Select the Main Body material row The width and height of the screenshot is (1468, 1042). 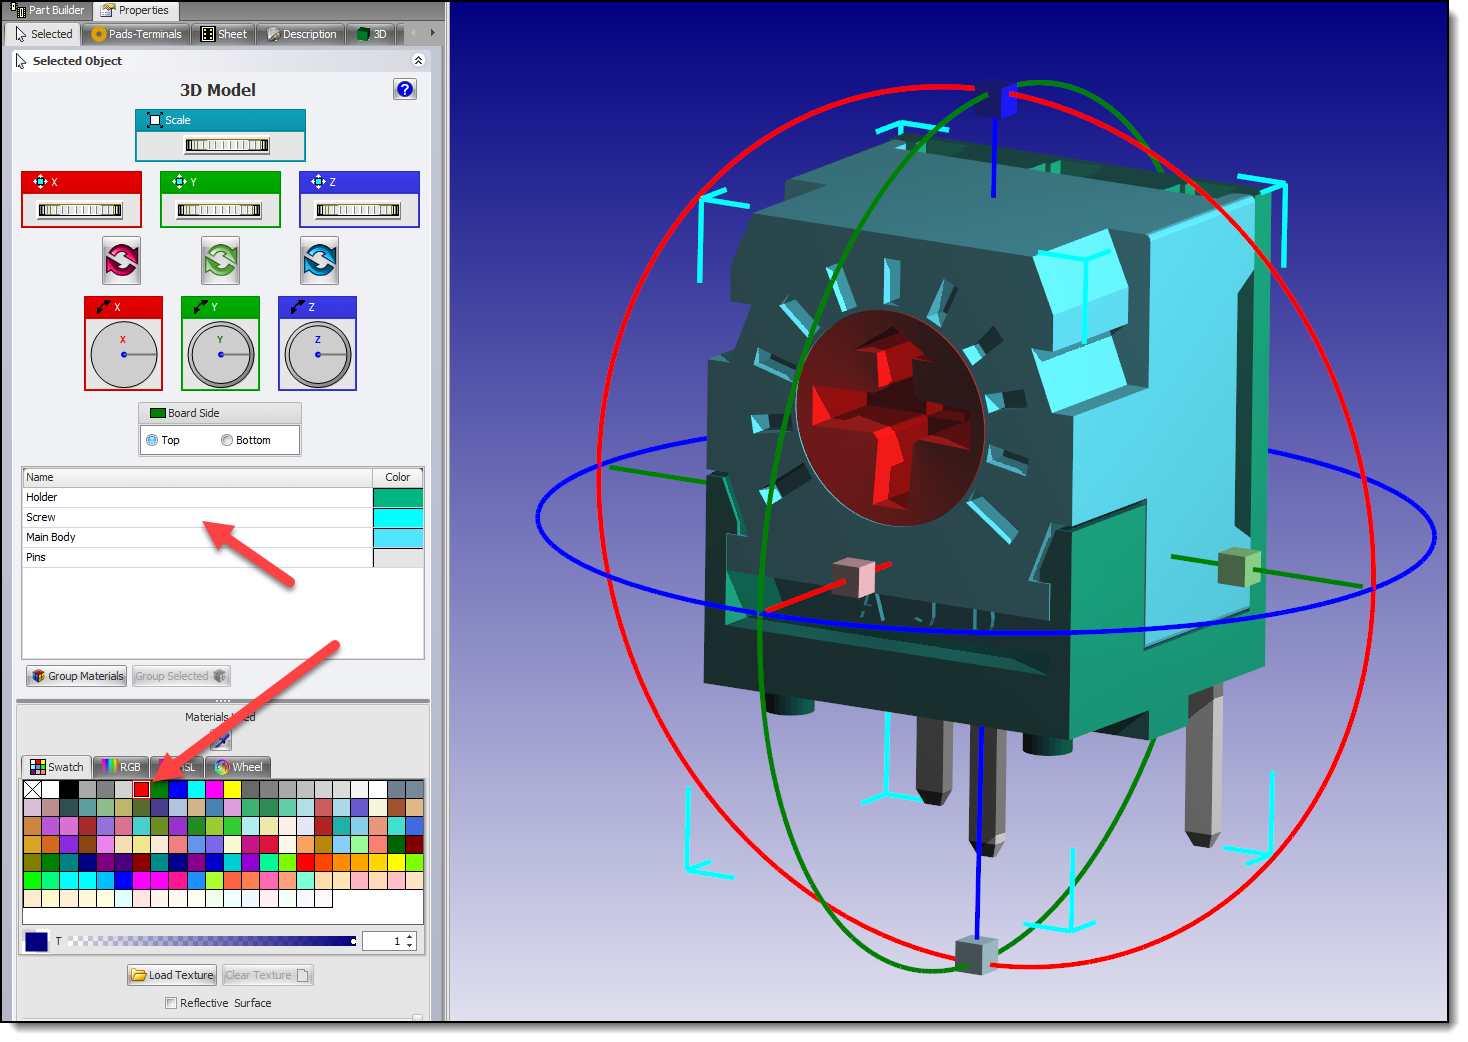pos(223,537)
